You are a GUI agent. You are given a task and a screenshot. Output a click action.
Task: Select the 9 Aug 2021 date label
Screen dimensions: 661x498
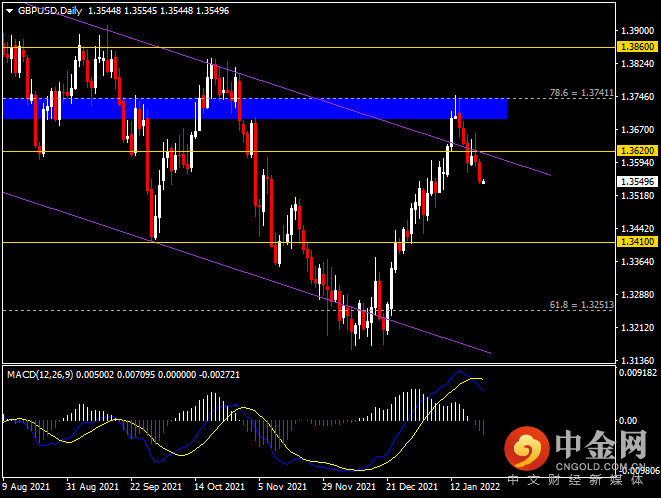click(26, 487)
